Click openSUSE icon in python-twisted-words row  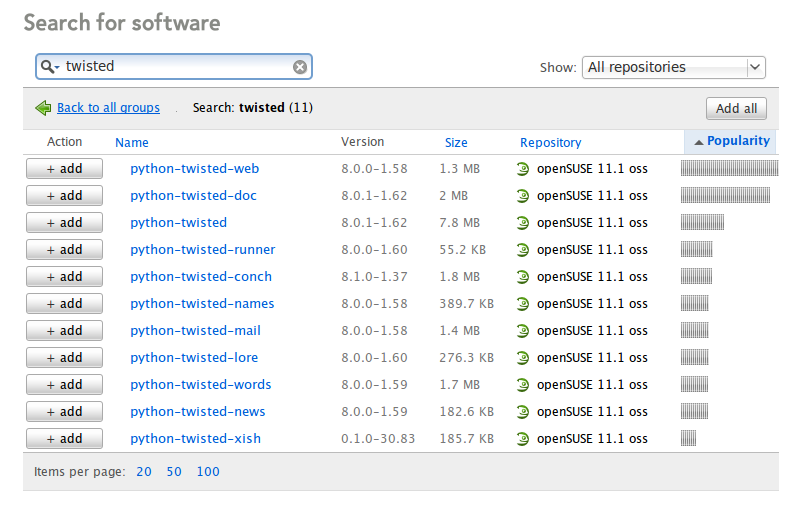click(x=523, y=385)
